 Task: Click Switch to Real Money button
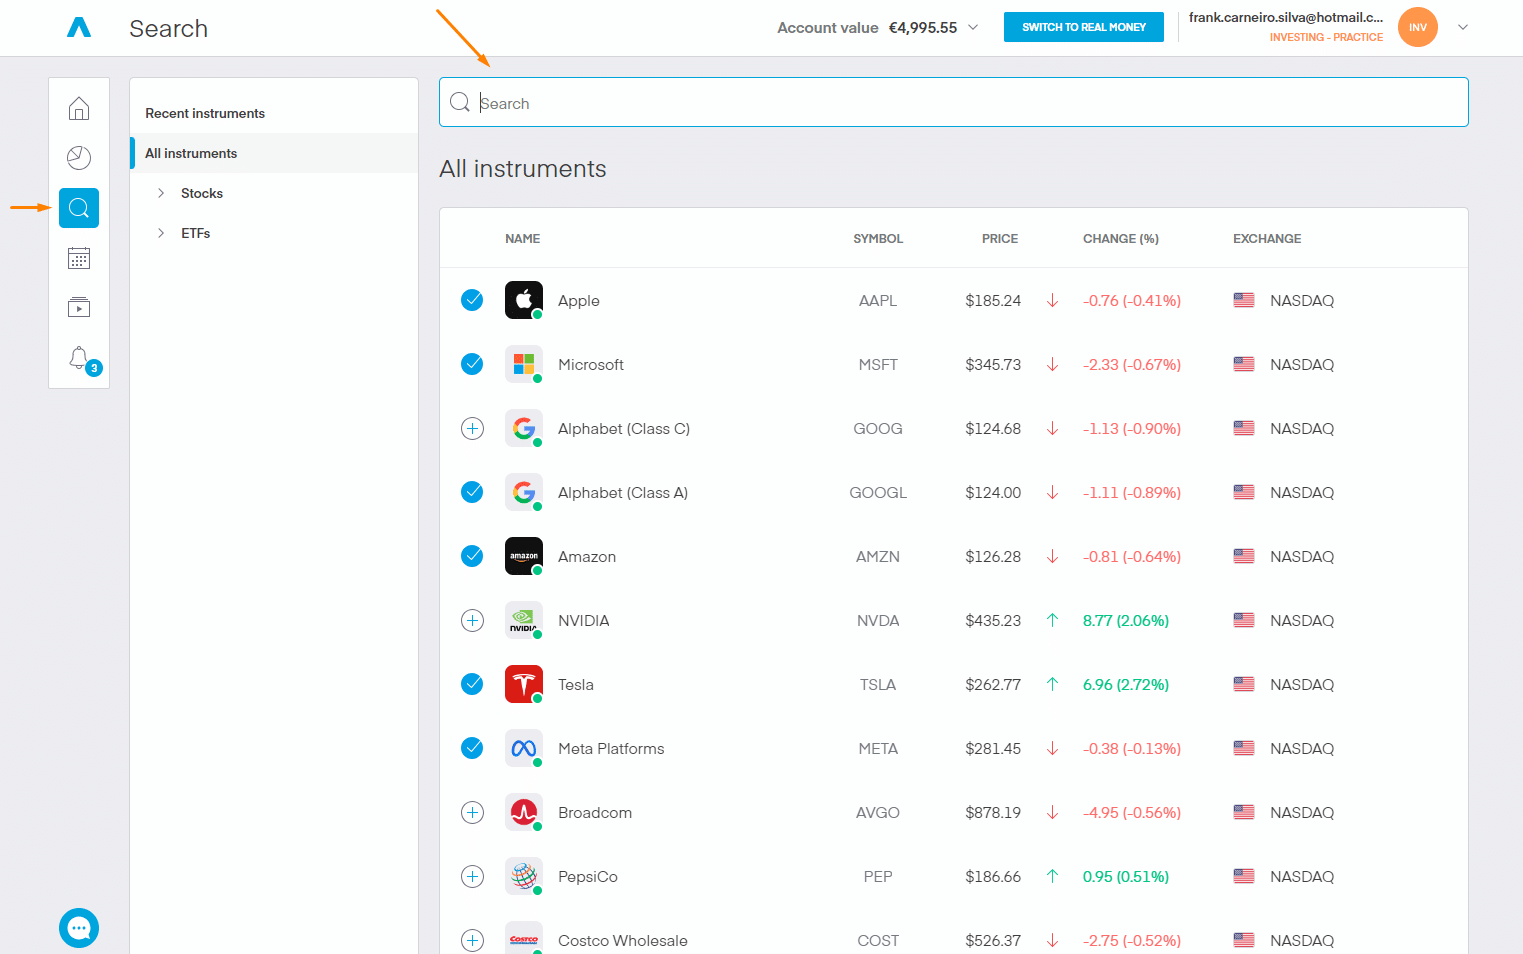pyautogui.click(x=1084, y=27)
